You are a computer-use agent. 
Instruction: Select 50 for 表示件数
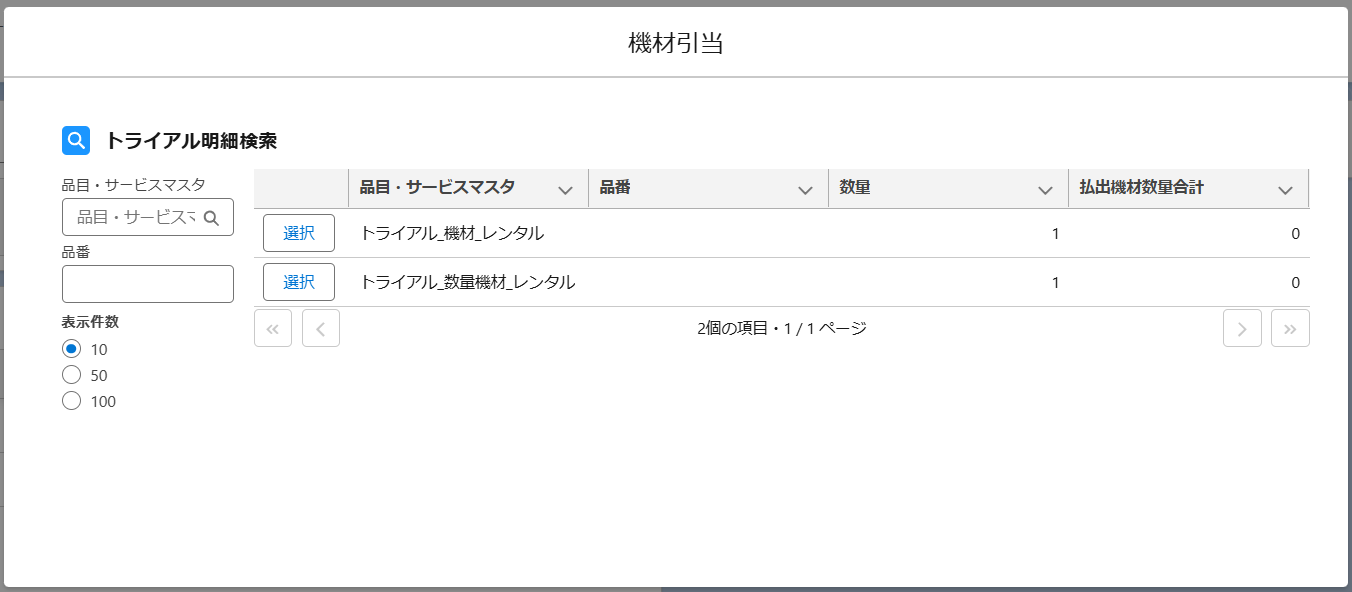[x=71, y=375]
